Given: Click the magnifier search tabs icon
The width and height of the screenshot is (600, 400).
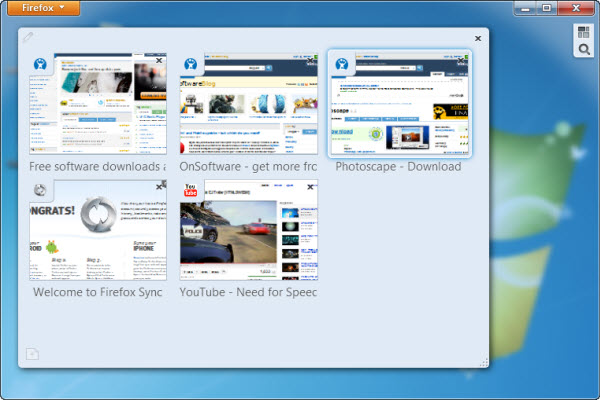Looking at the screenshot, I should pyautogui.click(x=583, y=49).
